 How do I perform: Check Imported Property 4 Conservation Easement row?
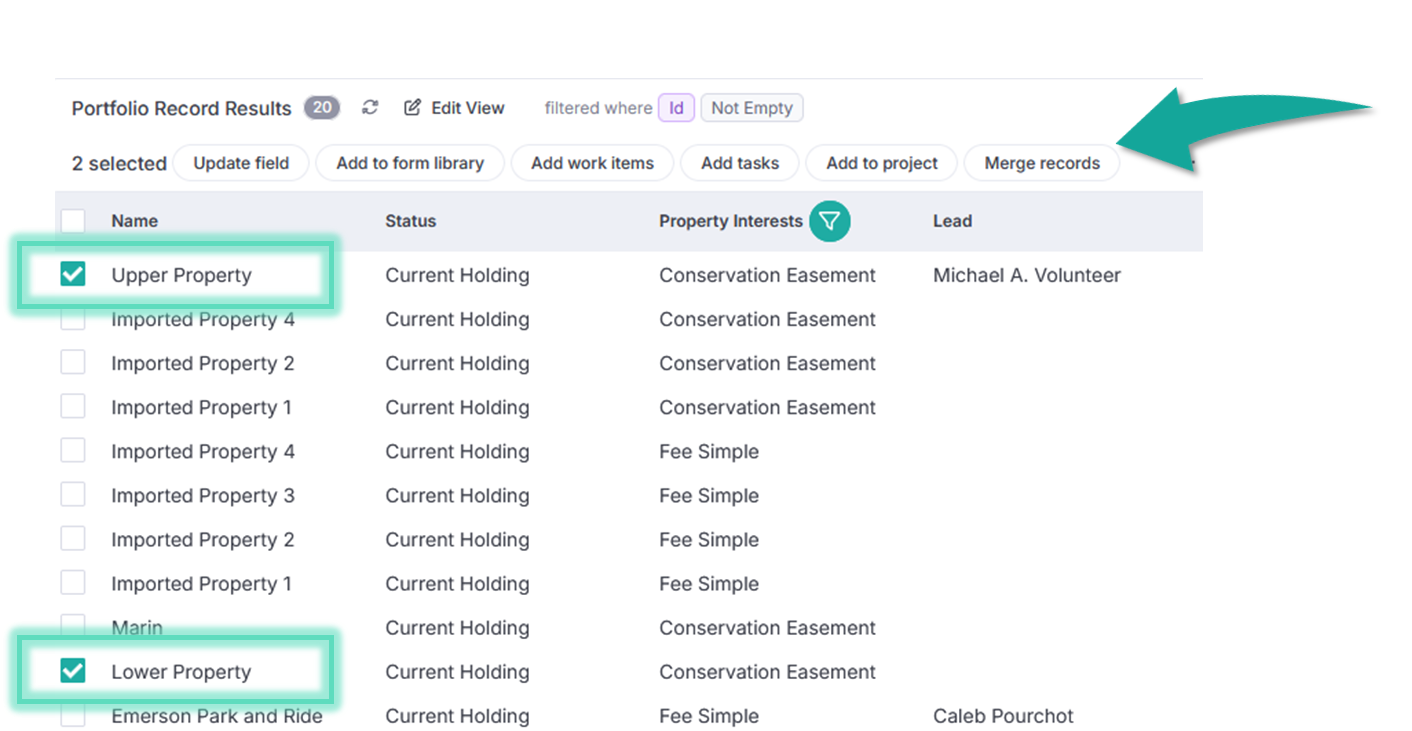[73, 319]
